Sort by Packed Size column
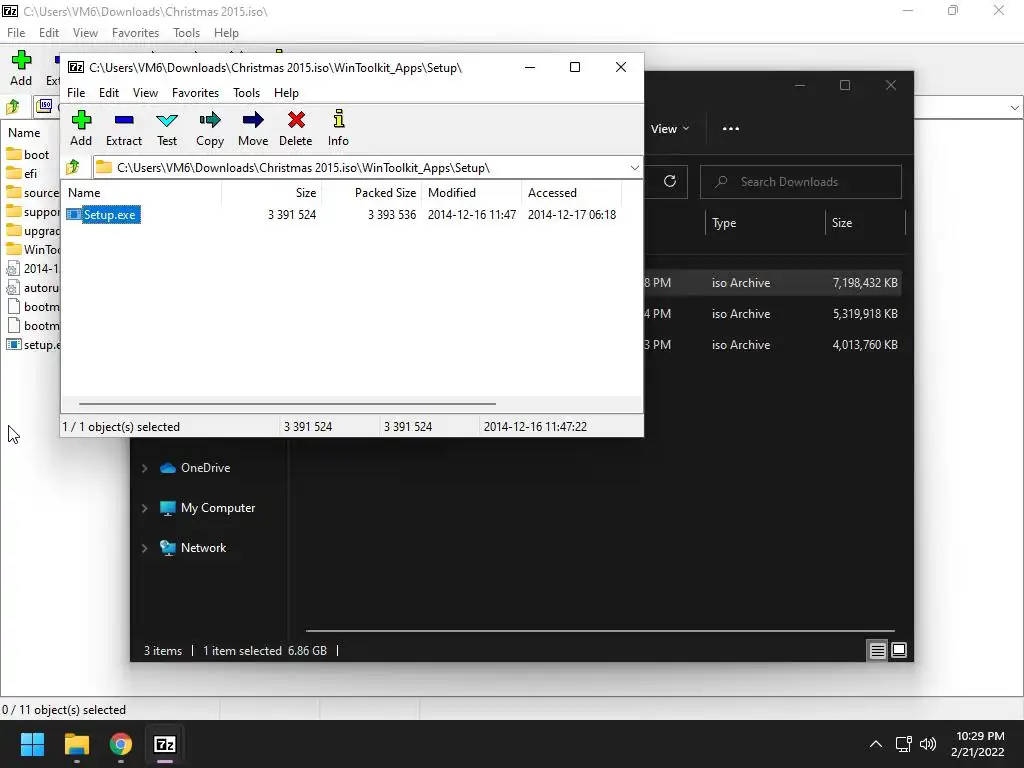 click(x=371, y=193)
